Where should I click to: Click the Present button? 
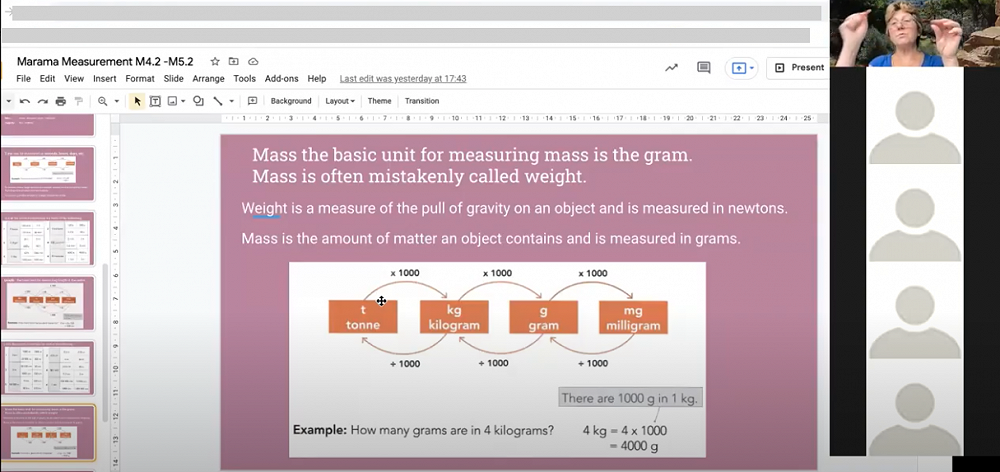[x=798, y=68]
